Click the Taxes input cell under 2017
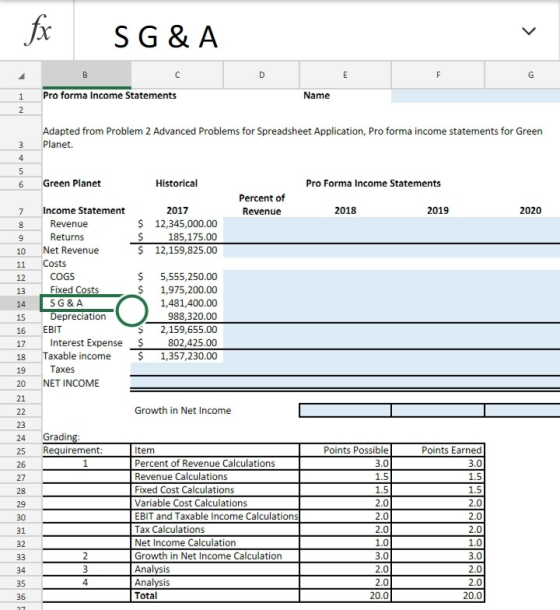The height and width of the screenshot is (610, 560). tap(177, 369)
